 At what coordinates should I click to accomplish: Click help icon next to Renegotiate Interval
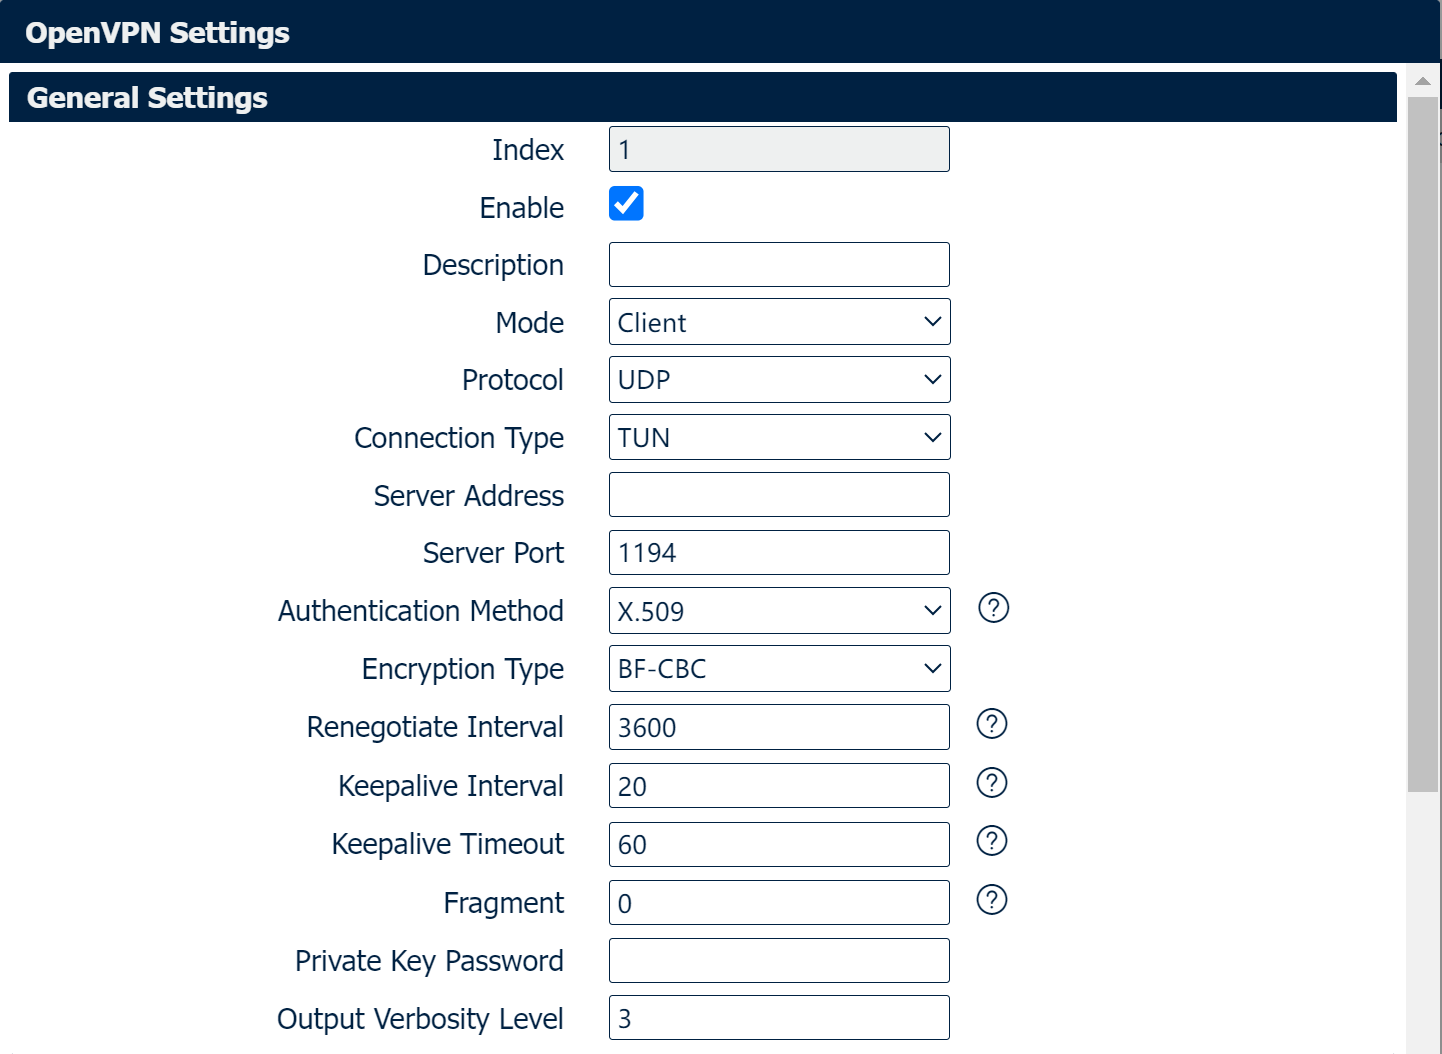click(x=991, y=724)
